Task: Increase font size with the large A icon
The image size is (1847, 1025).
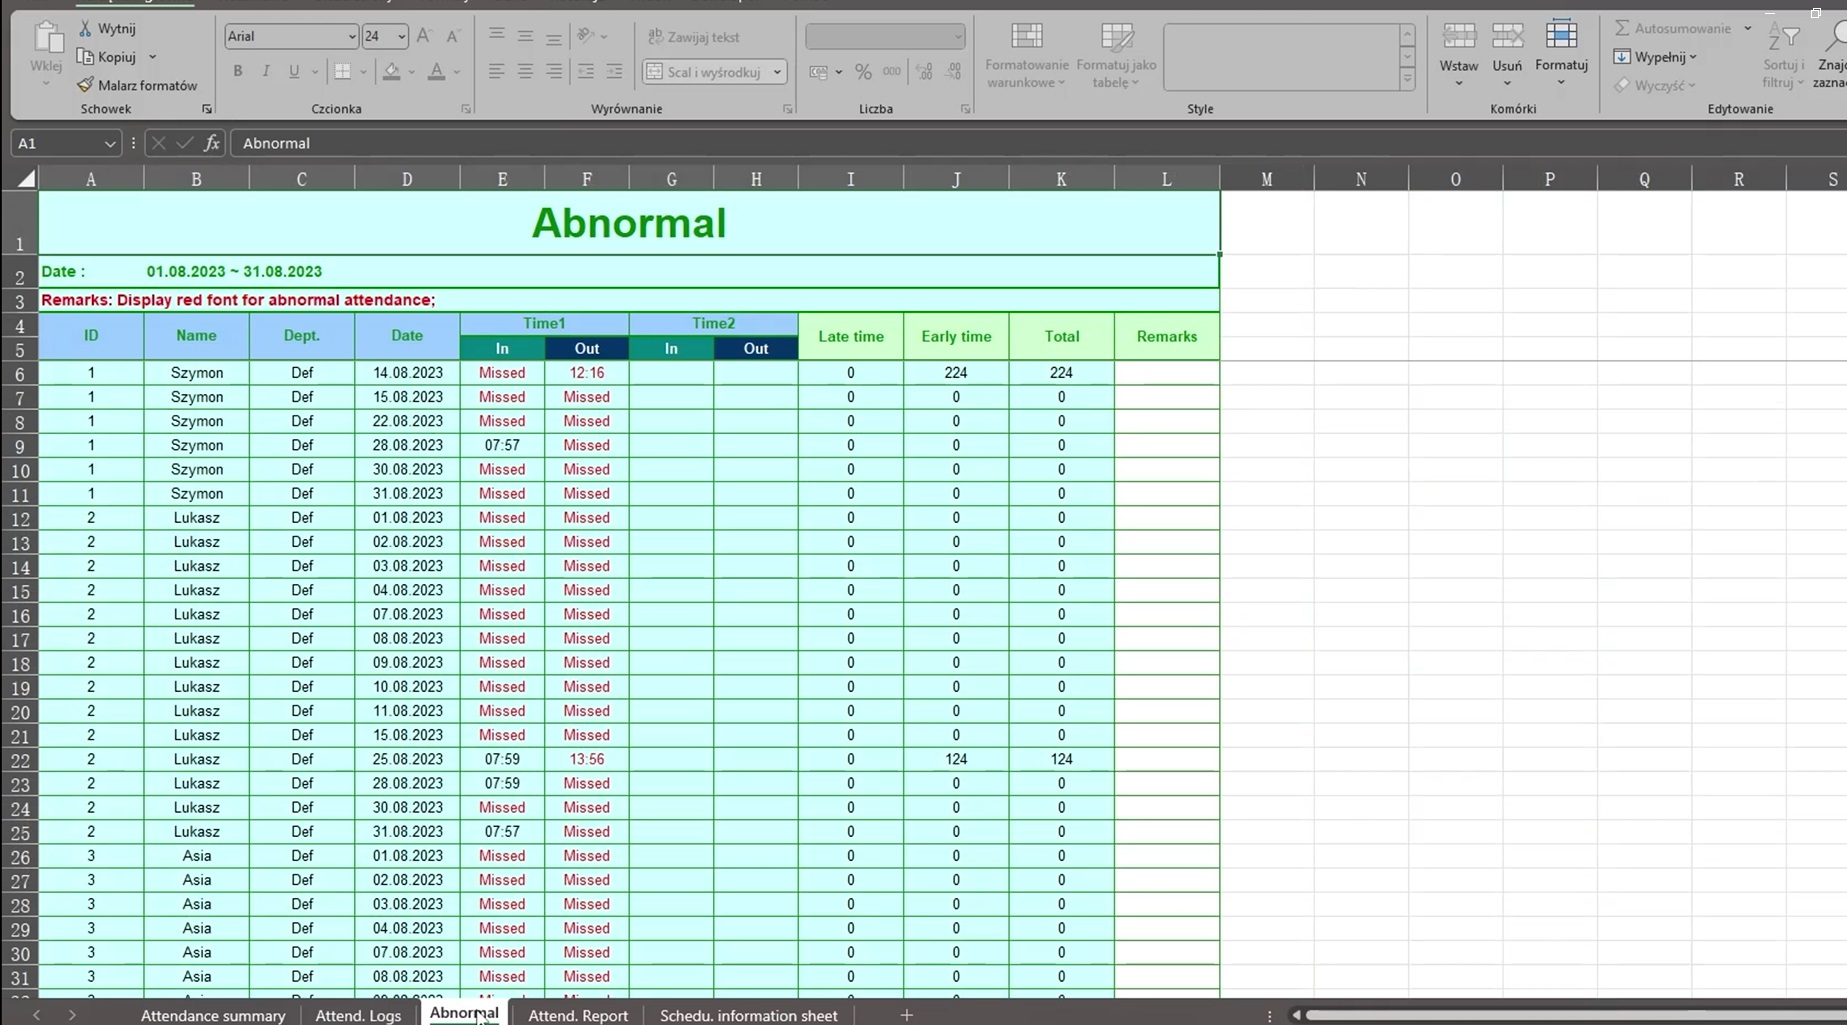Action: (x=424, y=36)
